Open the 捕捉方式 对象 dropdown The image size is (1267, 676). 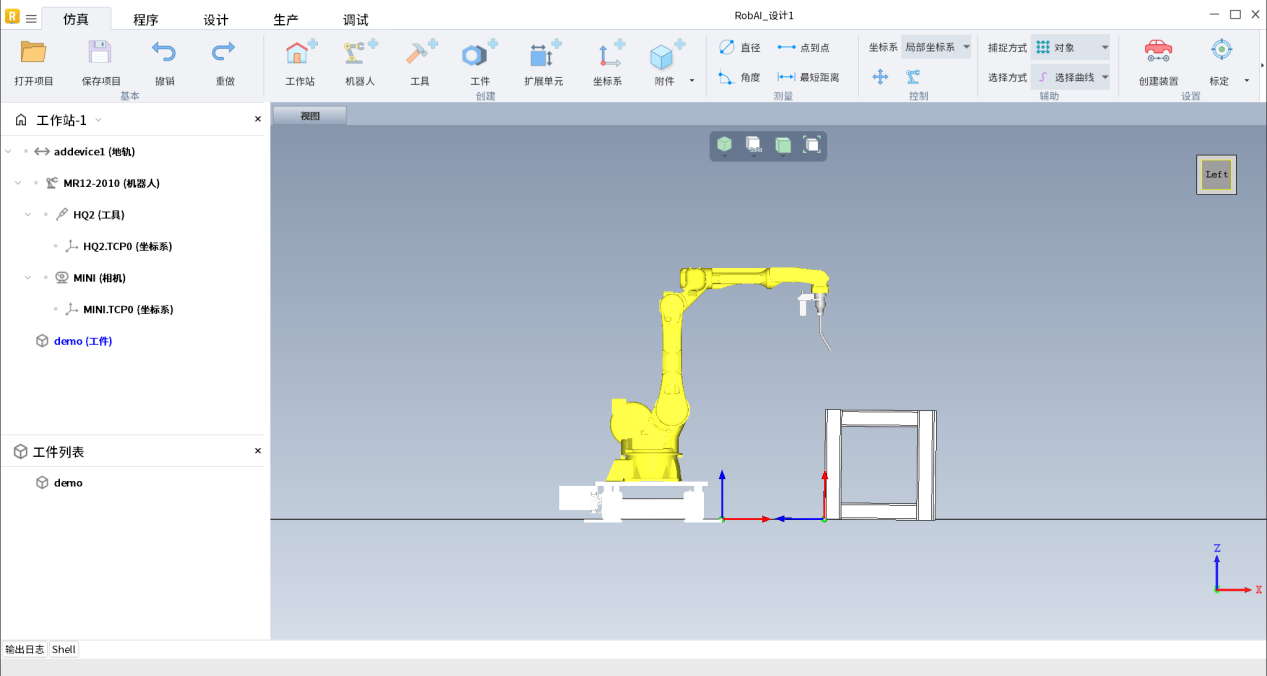click(x=1071, y=47)
